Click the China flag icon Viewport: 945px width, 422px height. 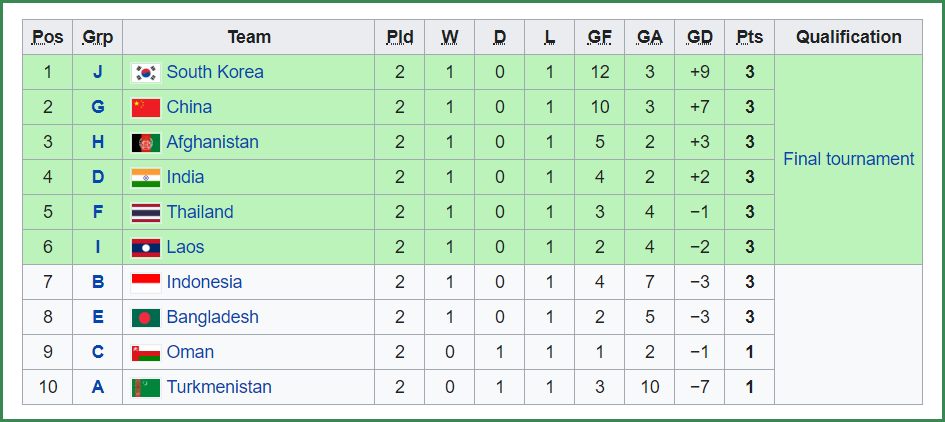coord(146,107)
